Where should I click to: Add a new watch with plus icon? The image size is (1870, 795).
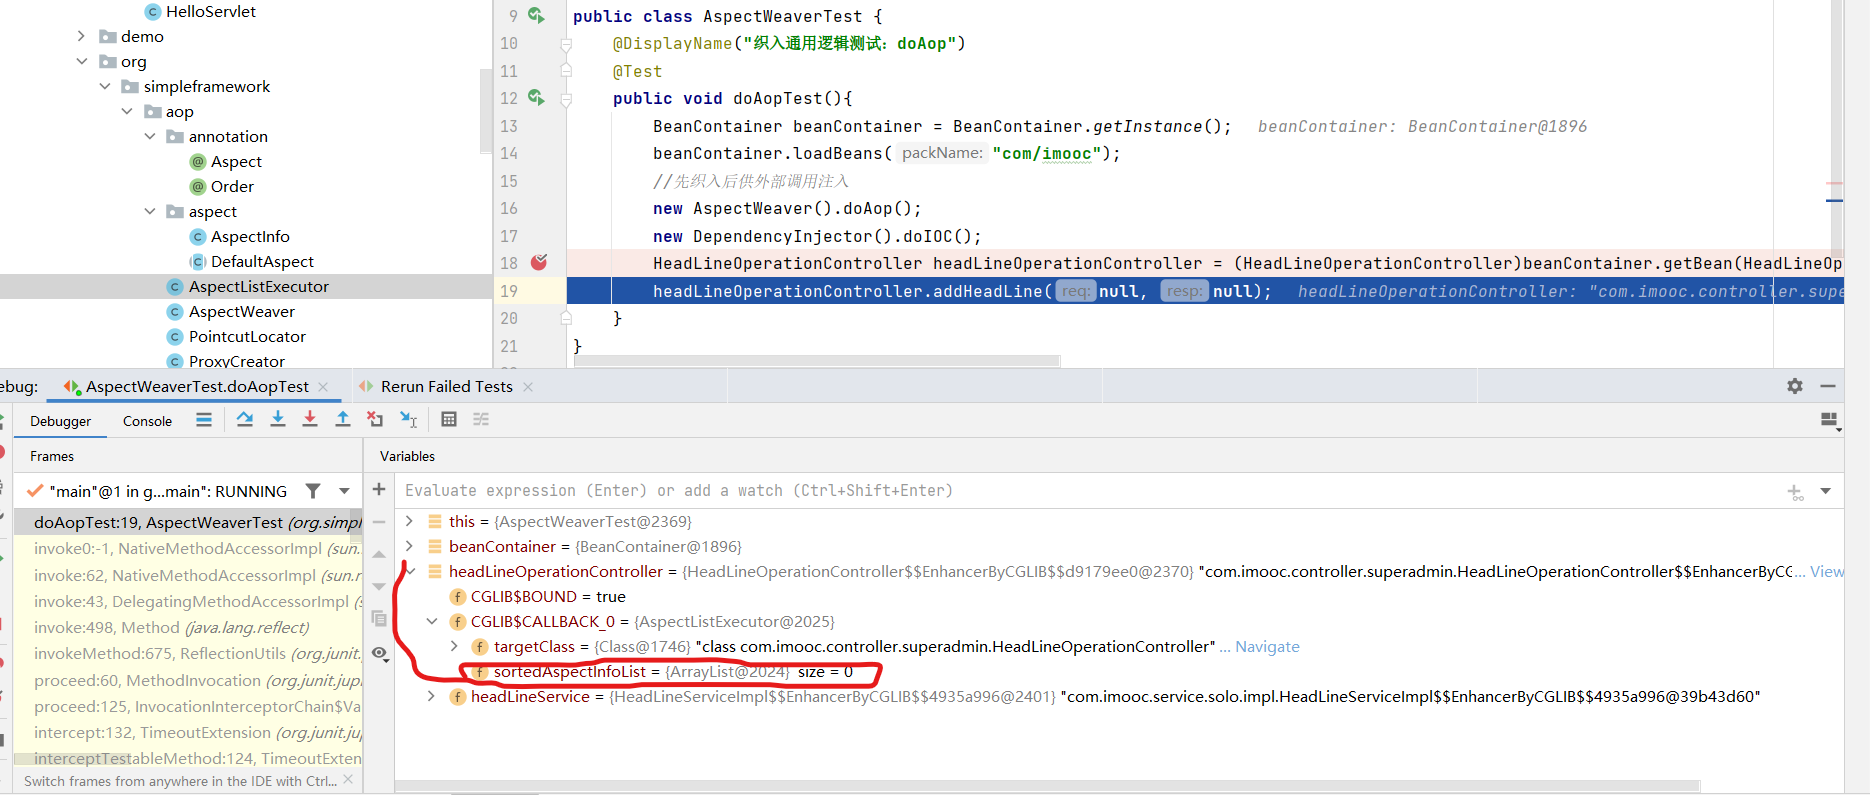pos(379,489)
